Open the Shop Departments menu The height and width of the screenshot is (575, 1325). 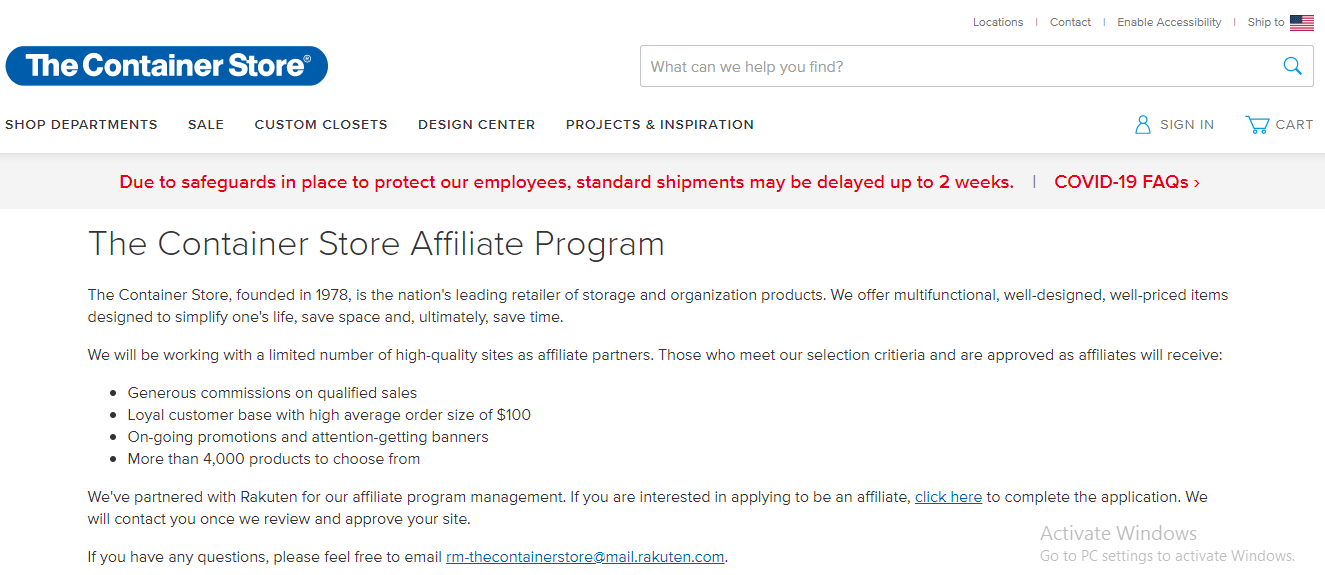click(x=81, y=125)
